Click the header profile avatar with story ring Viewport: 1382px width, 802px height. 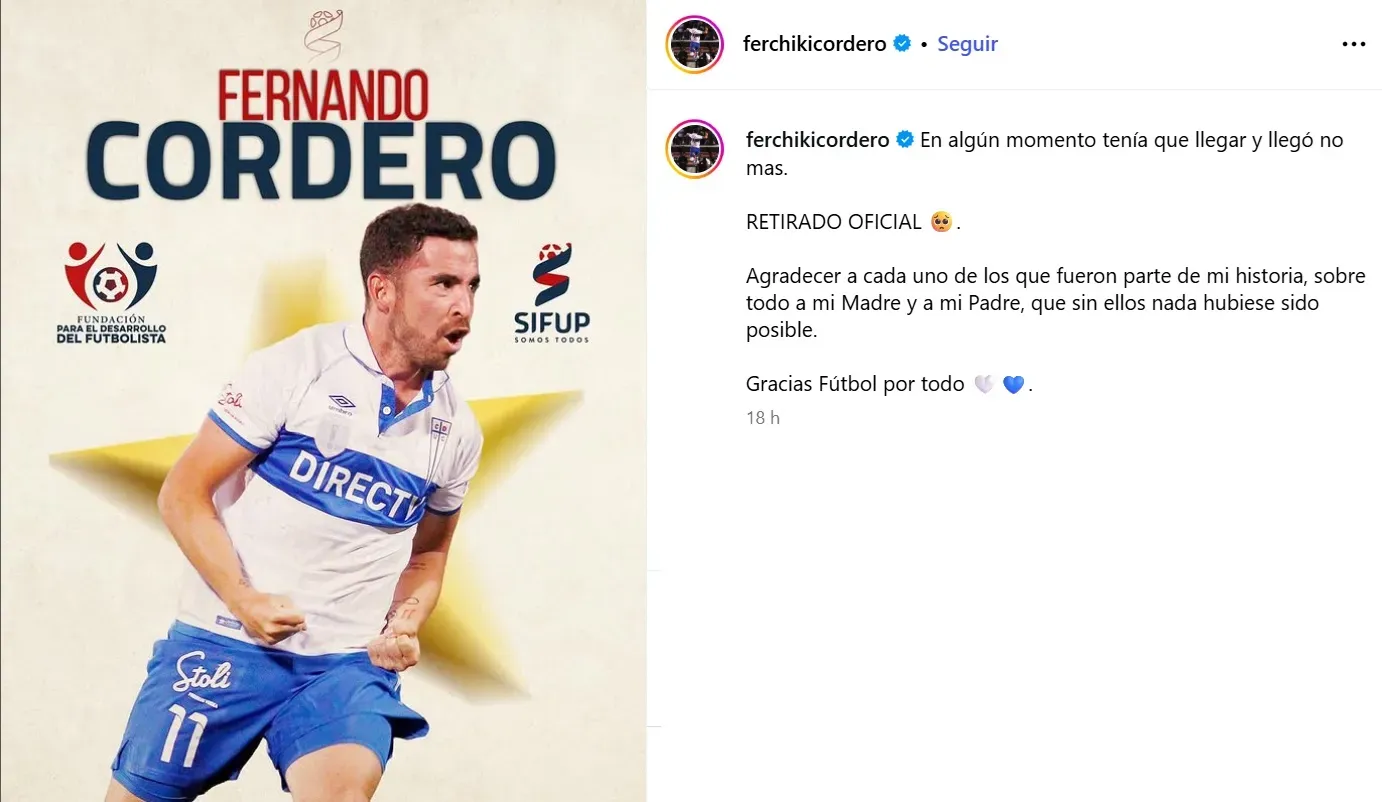point(694,44)
